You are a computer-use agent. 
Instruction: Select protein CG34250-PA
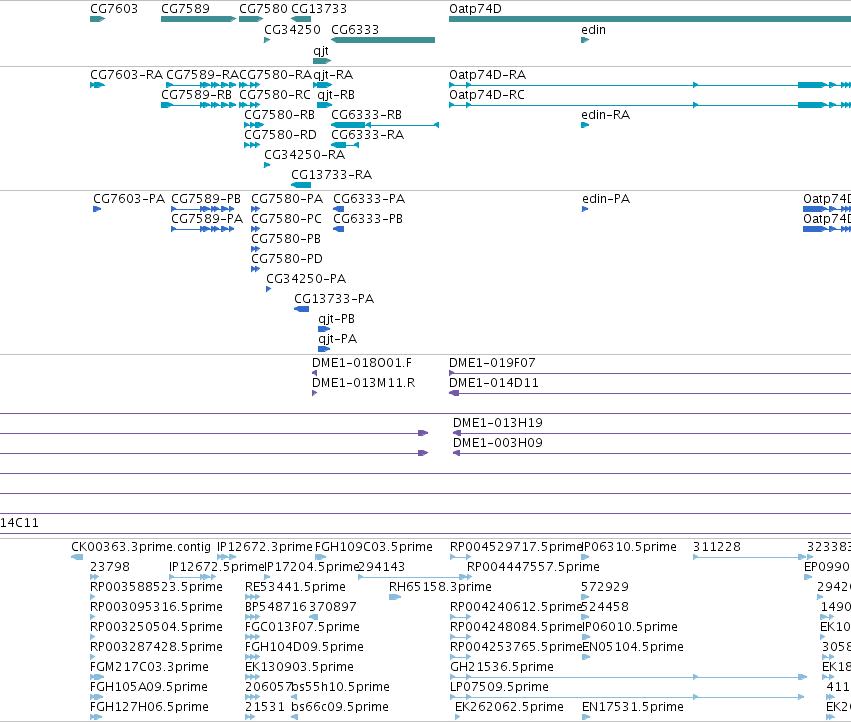[268, 289]
